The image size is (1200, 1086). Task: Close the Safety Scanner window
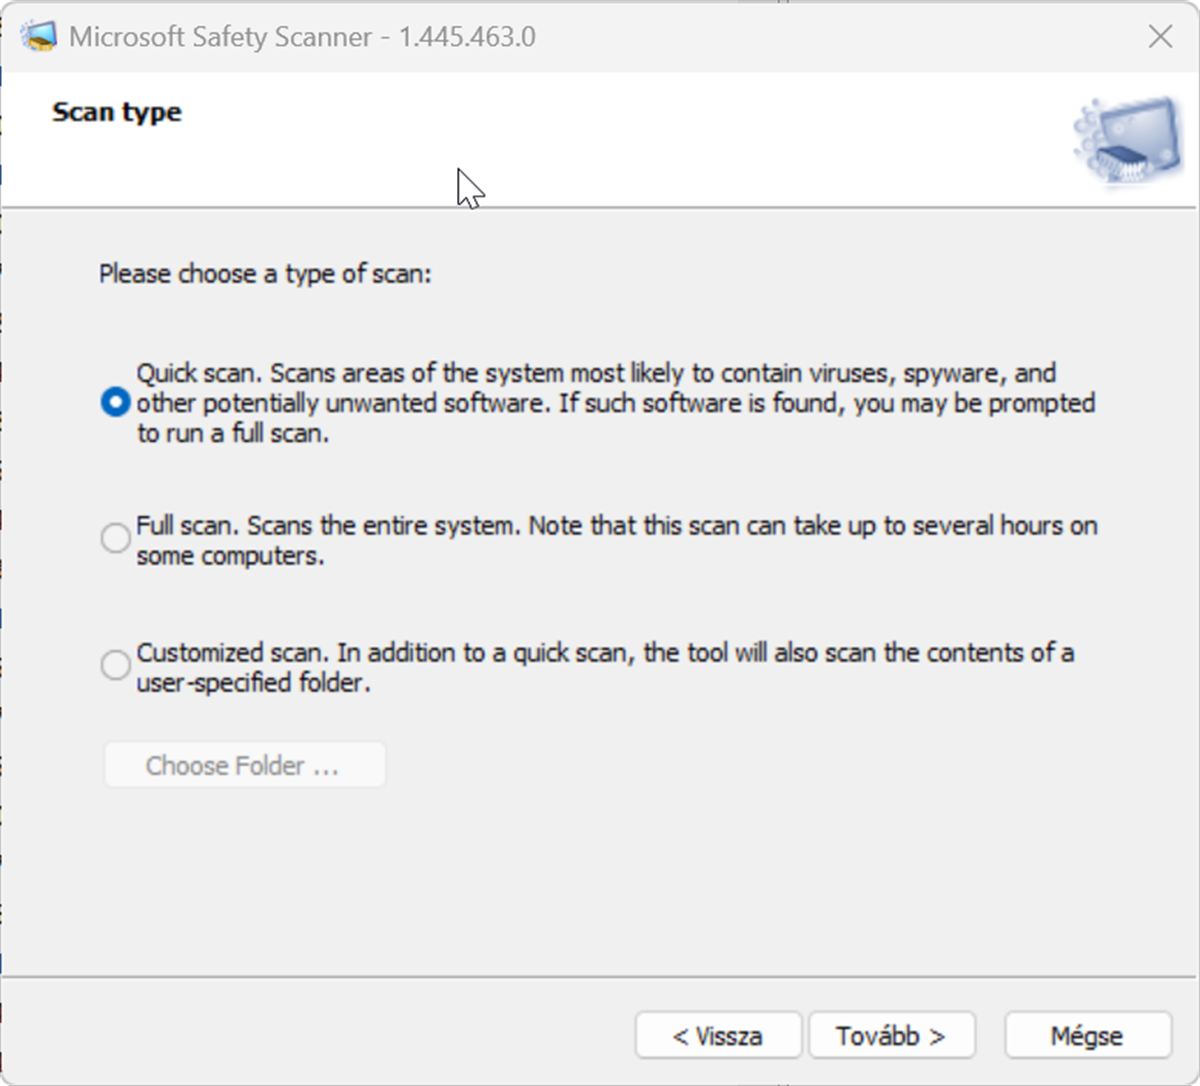[x=1160, y=37]
